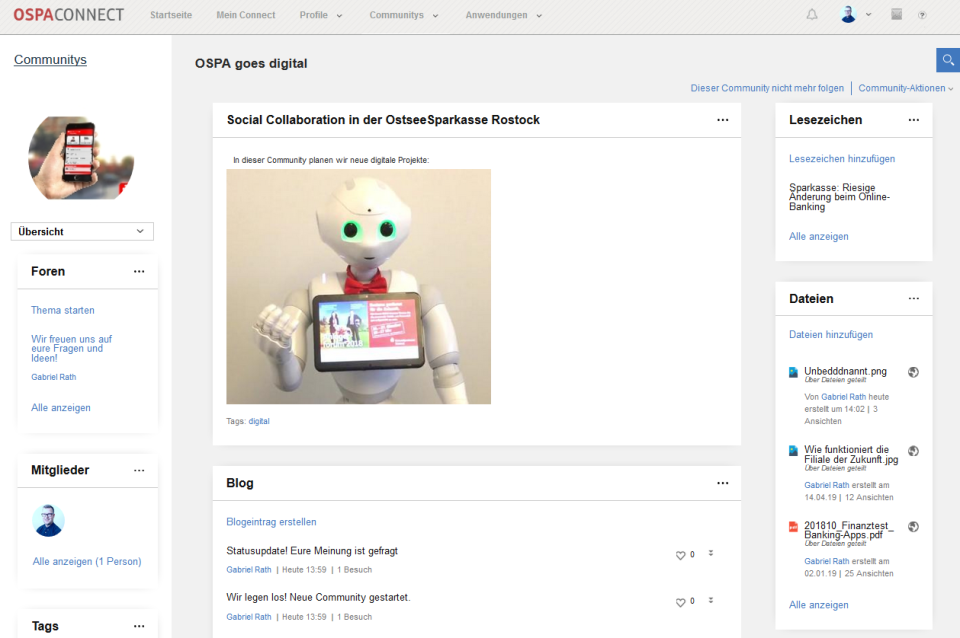Open the Dateien widget three-dot menu
Viewport: 960px width, 638px height.
point(913,298)
